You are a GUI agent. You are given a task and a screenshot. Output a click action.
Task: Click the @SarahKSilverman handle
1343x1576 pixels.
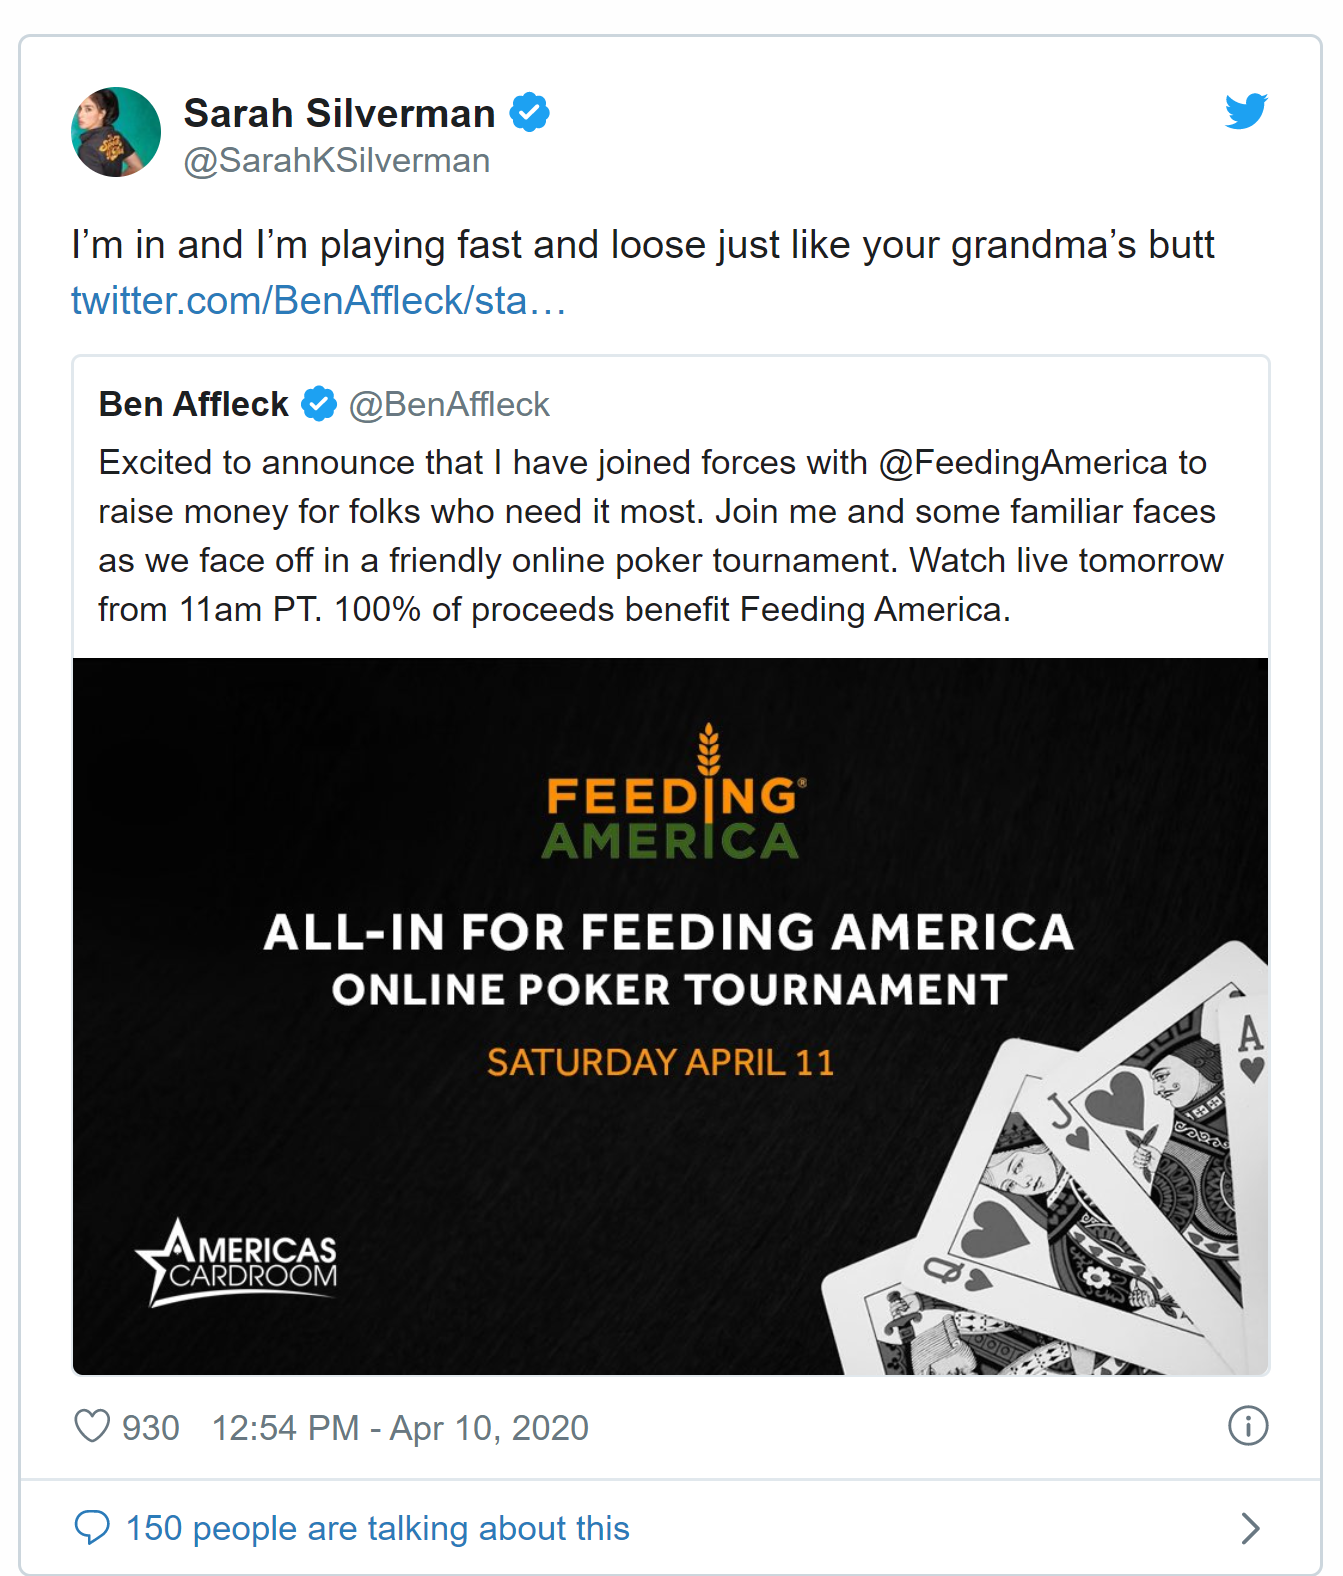pos(337,161)
